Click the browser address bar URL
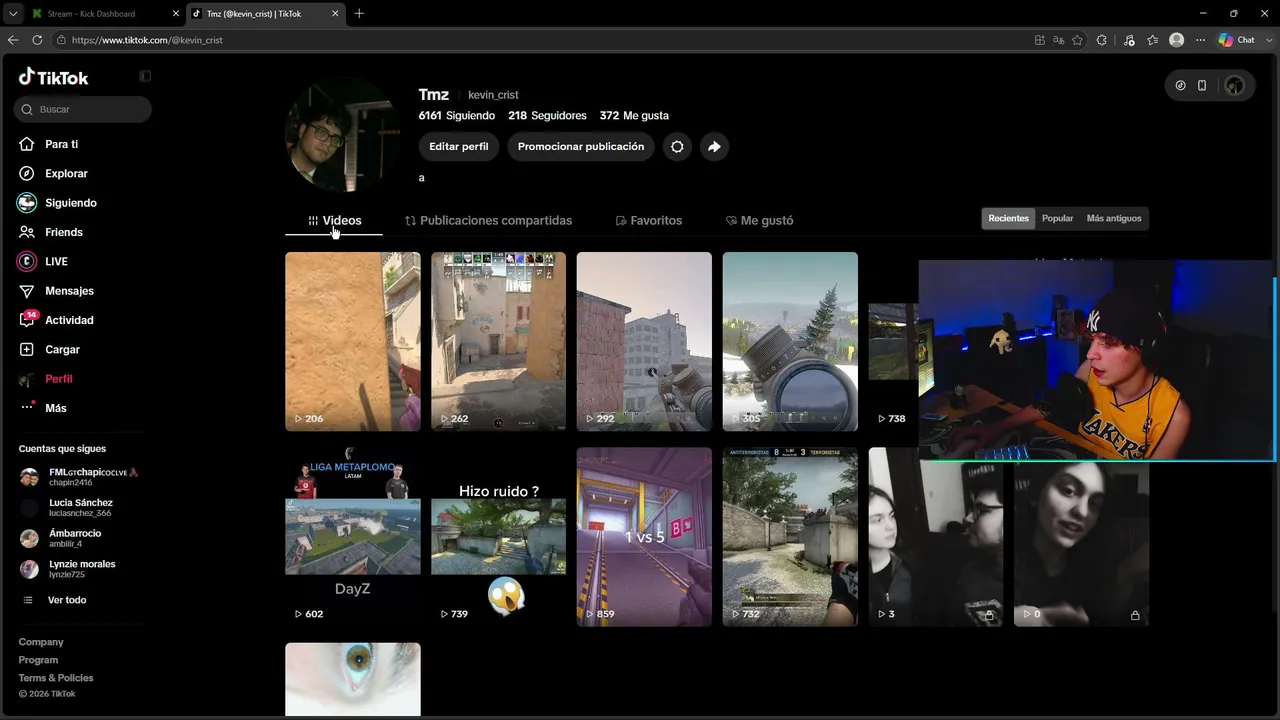Image resolution: width=1280 pixels, height=720 pixels. coord(147,40)
